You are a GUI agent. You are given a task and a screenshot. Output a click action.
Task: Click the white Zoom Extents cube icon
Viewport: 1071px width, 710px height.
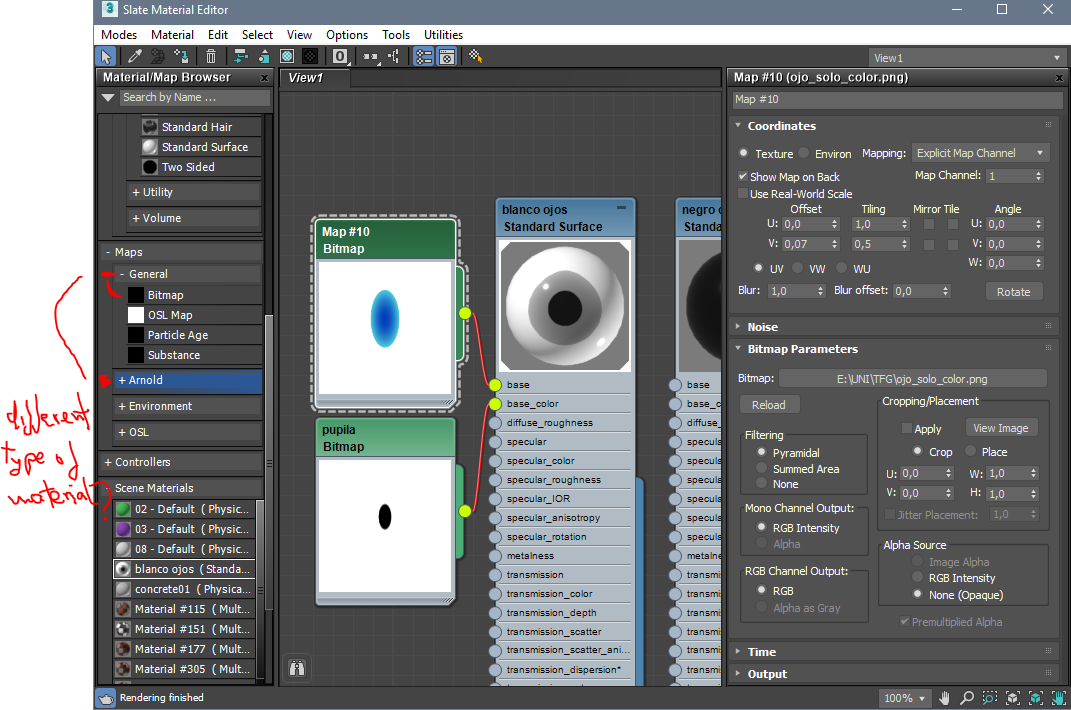tap(1013, 698)
